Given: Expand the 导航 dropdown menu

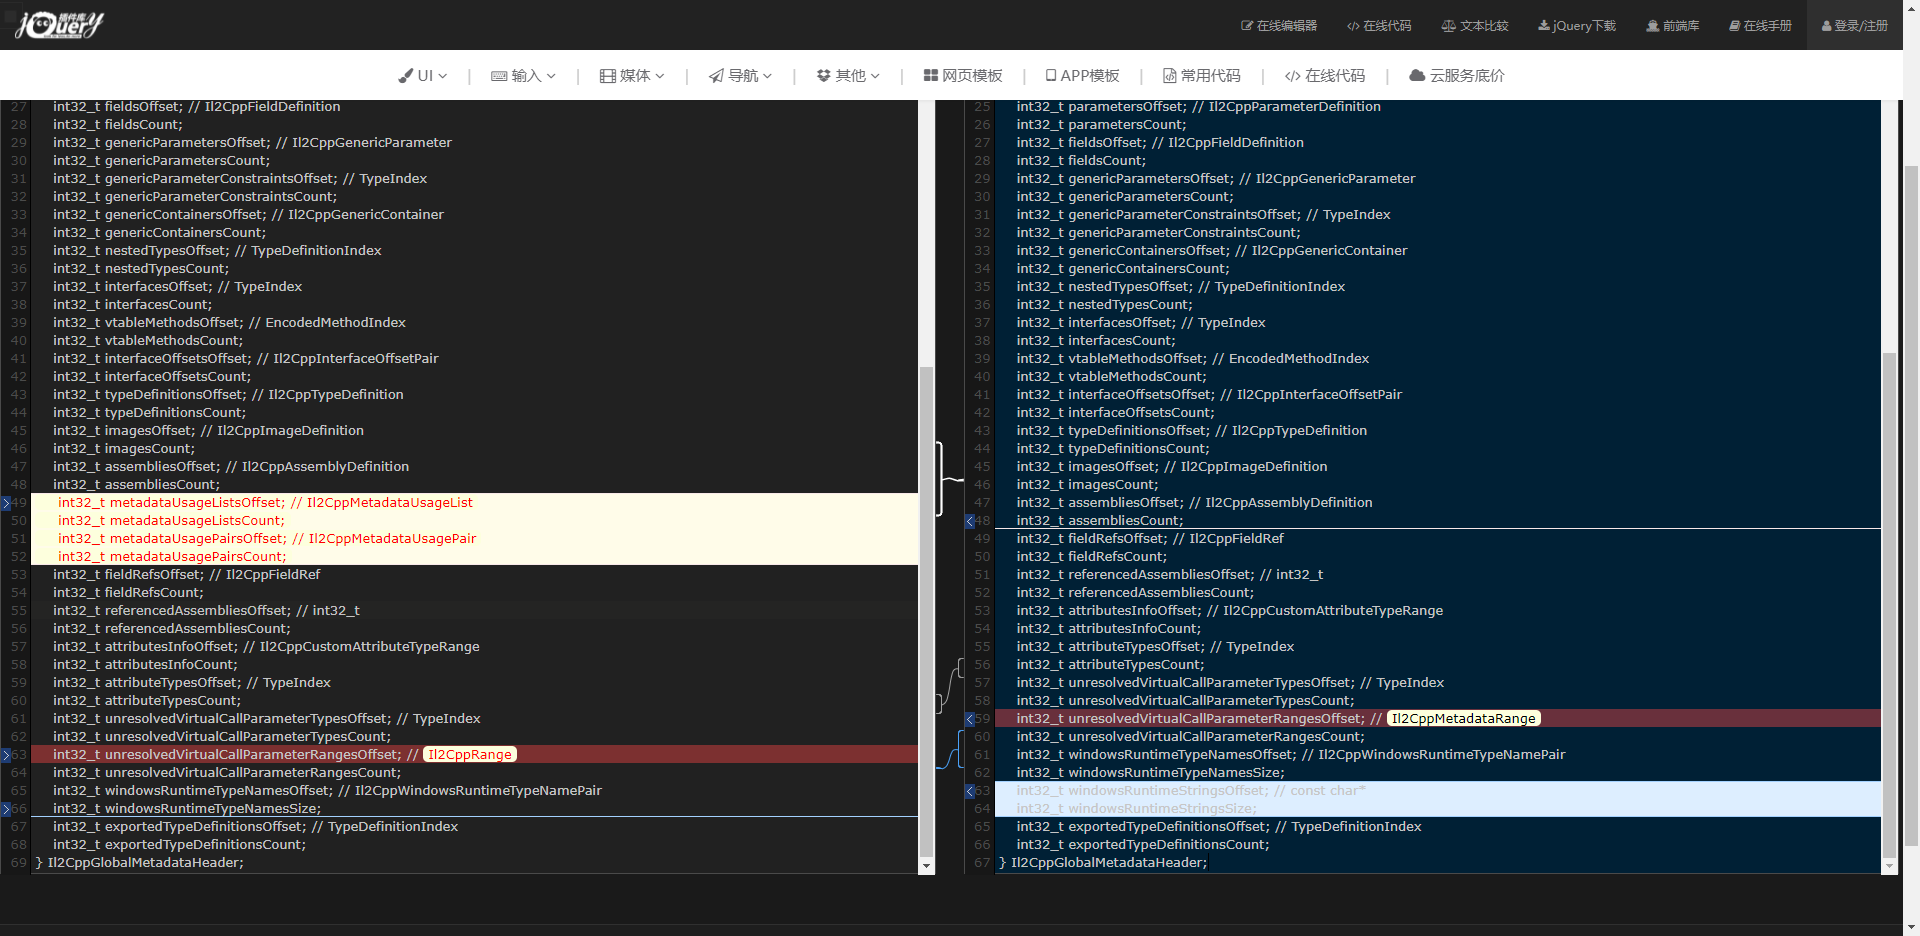Looking at the screenshot, I should click(740, 76).
